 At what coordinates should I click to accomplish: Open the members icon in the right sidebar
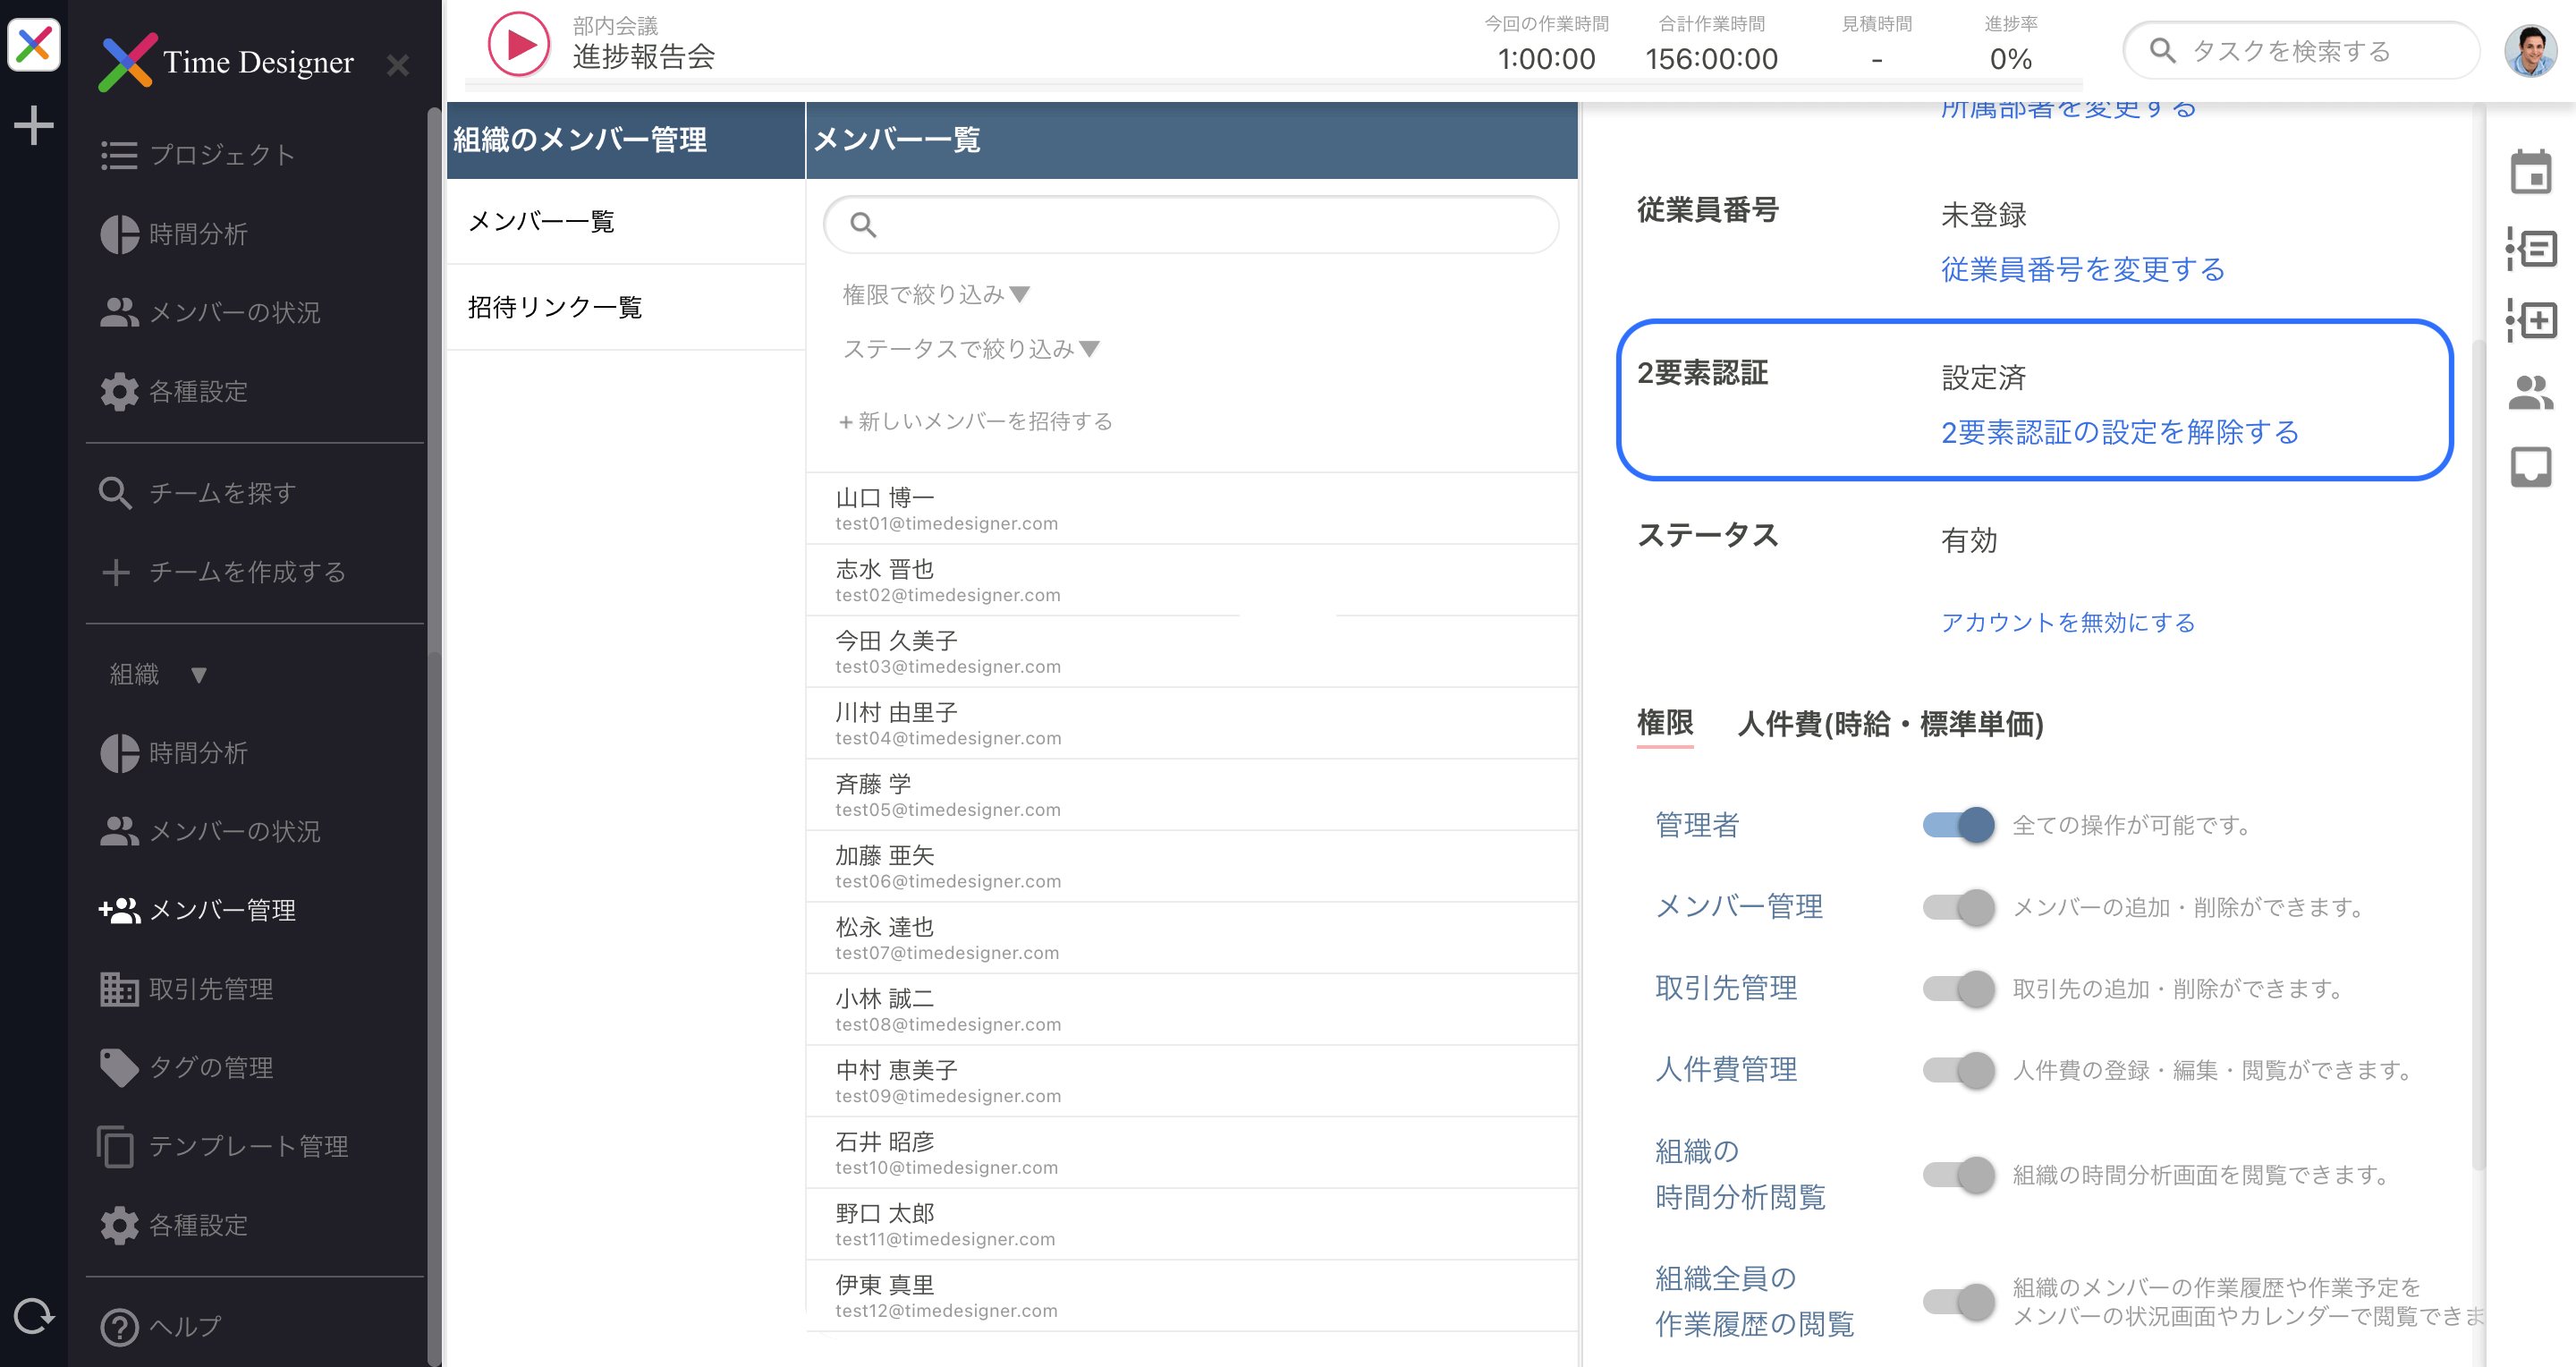coord(2530,392)
